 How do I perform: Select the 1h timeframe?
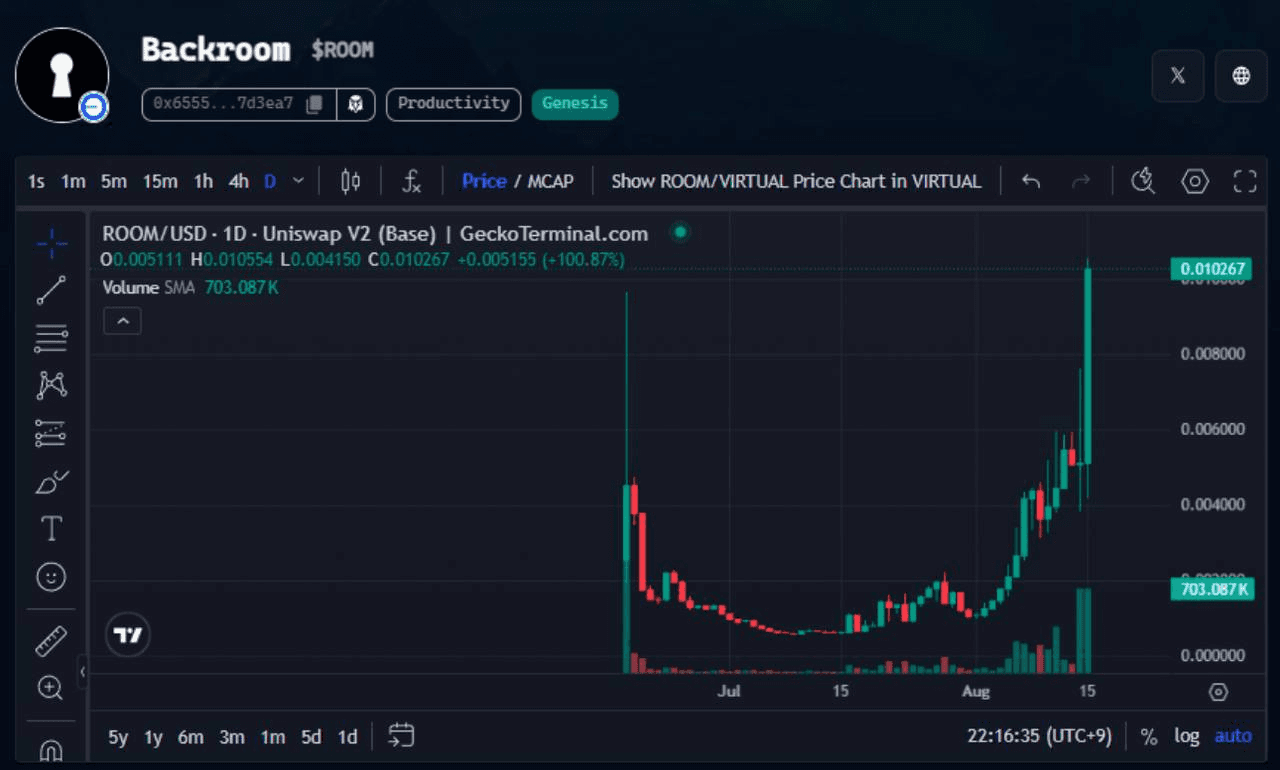click(203, 181)
